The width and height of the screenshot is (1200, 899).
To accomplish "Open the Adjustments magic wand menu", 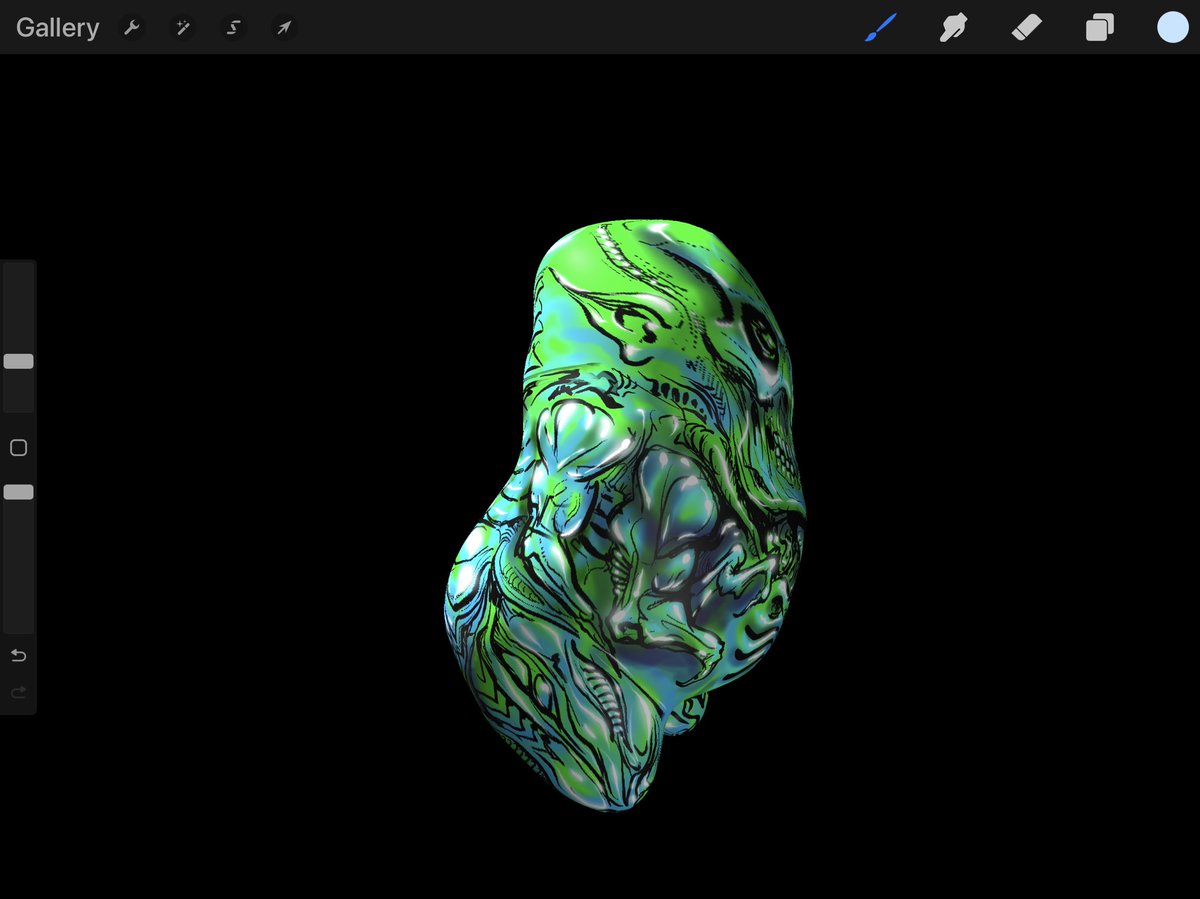I will (182, 28).
